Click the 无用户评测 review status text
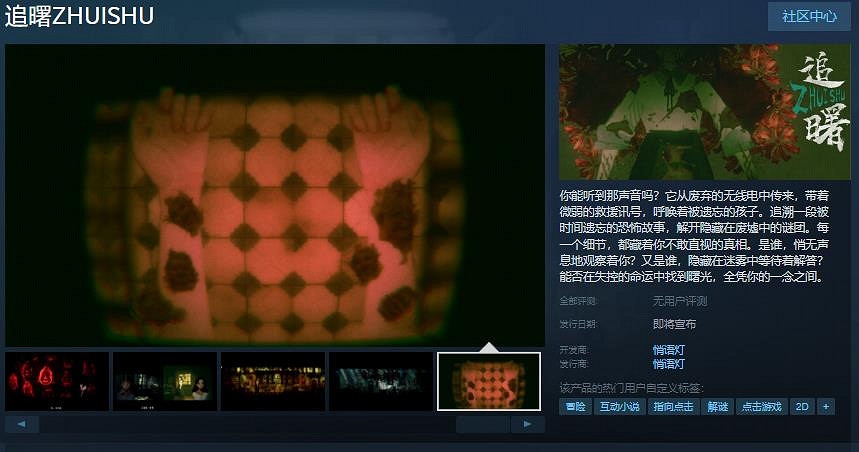Image resolution: width=859 pixels, height=452 pixels. tap(679, 301)
